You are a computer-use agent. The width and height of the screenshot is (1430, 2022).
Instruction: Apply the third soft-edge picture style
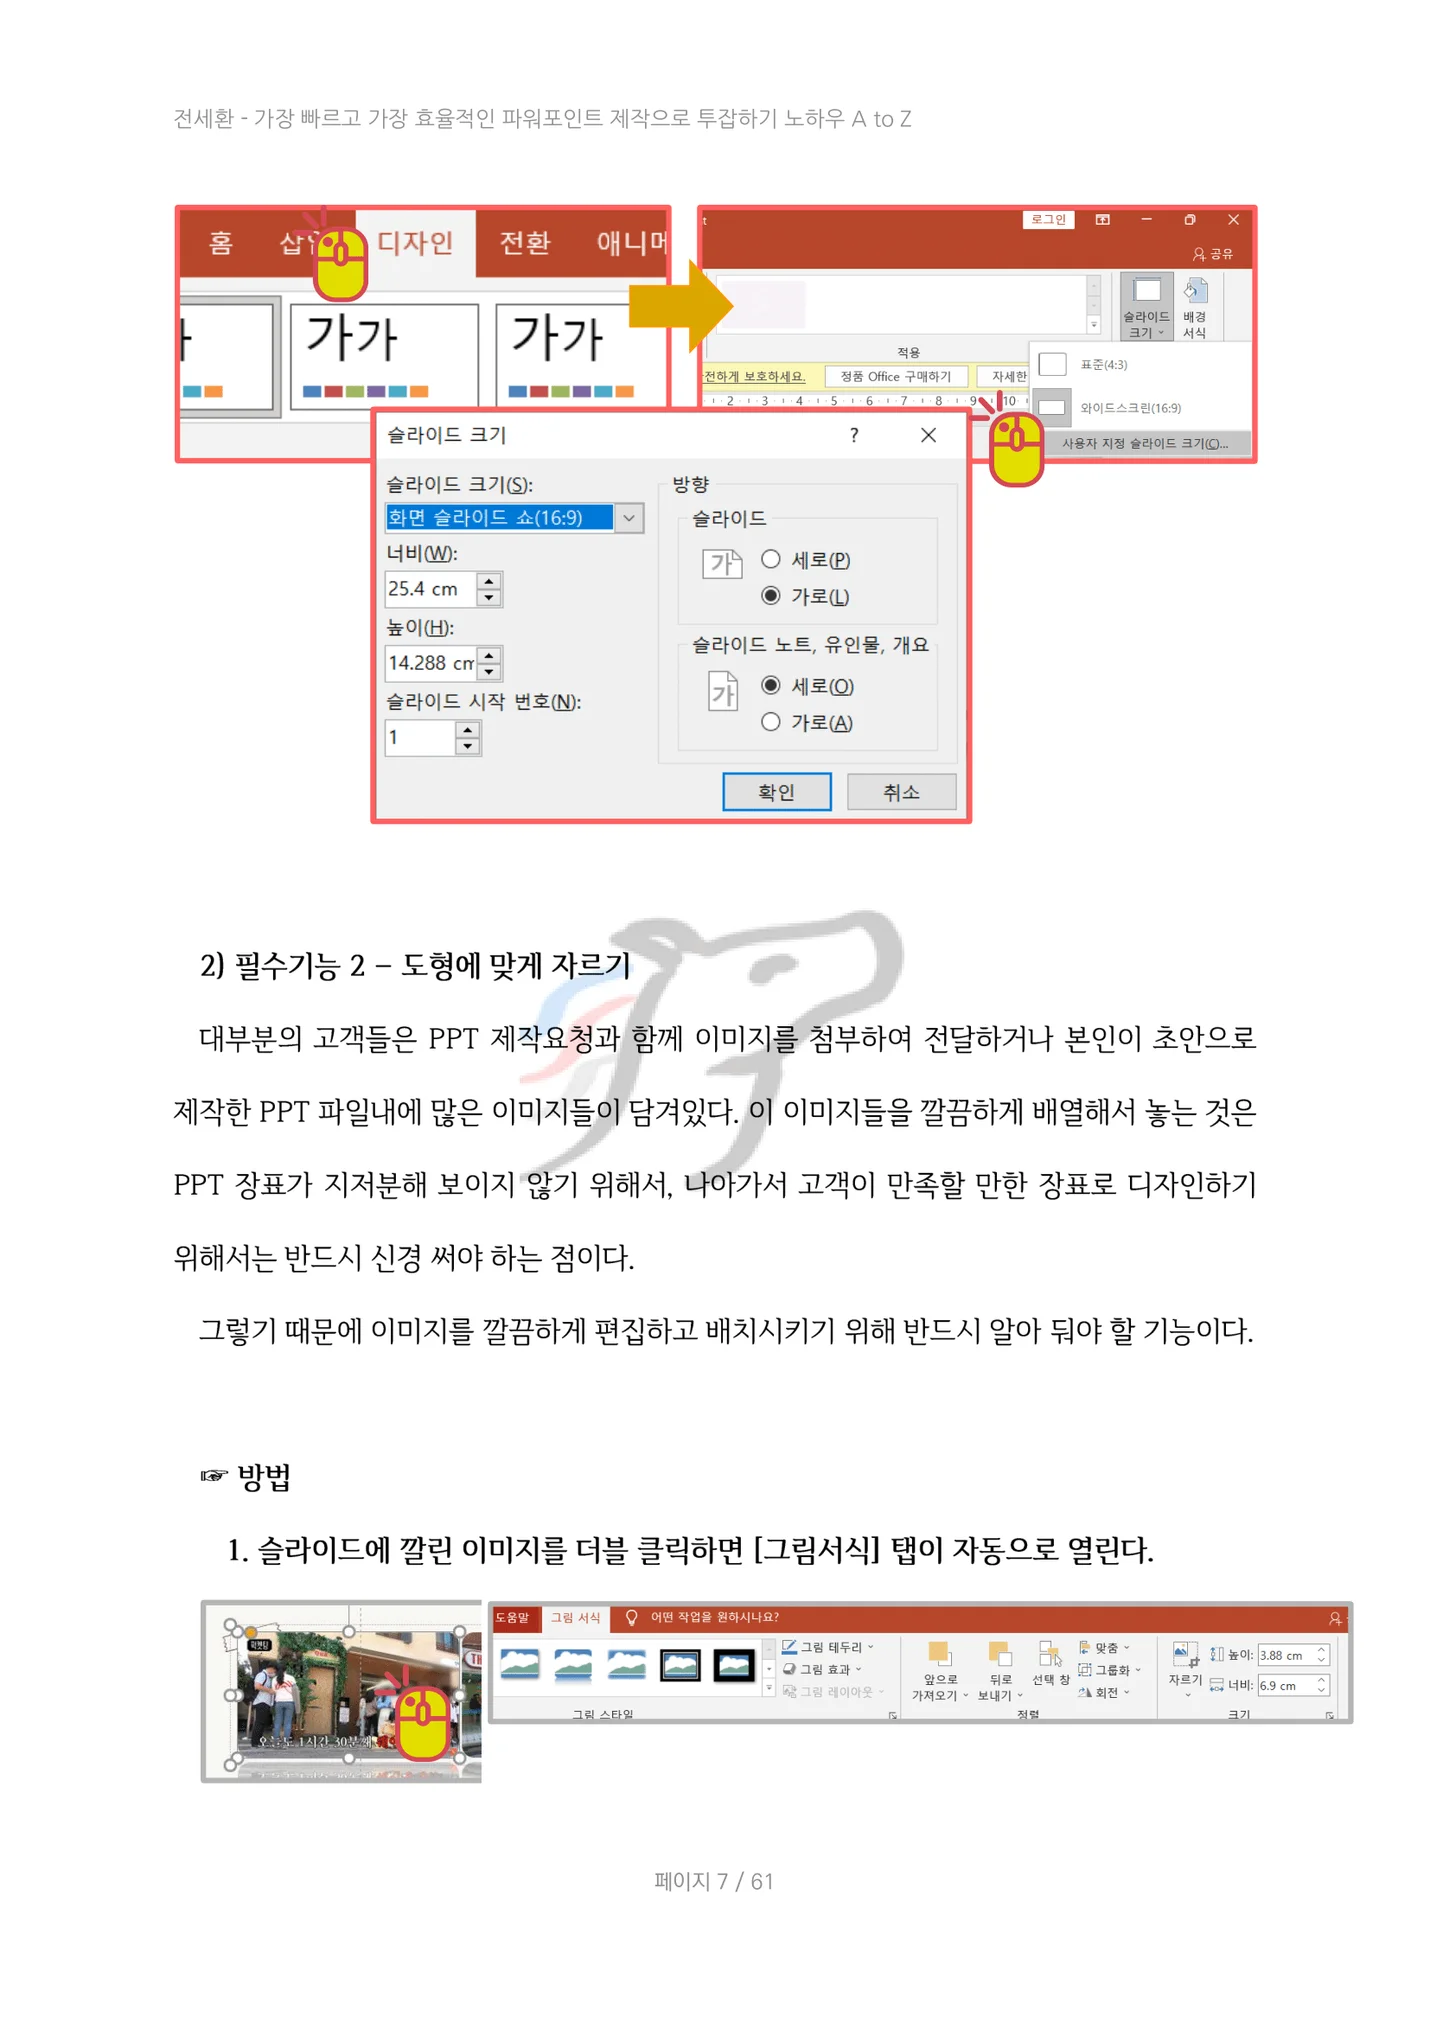(x=626, y=1665)
